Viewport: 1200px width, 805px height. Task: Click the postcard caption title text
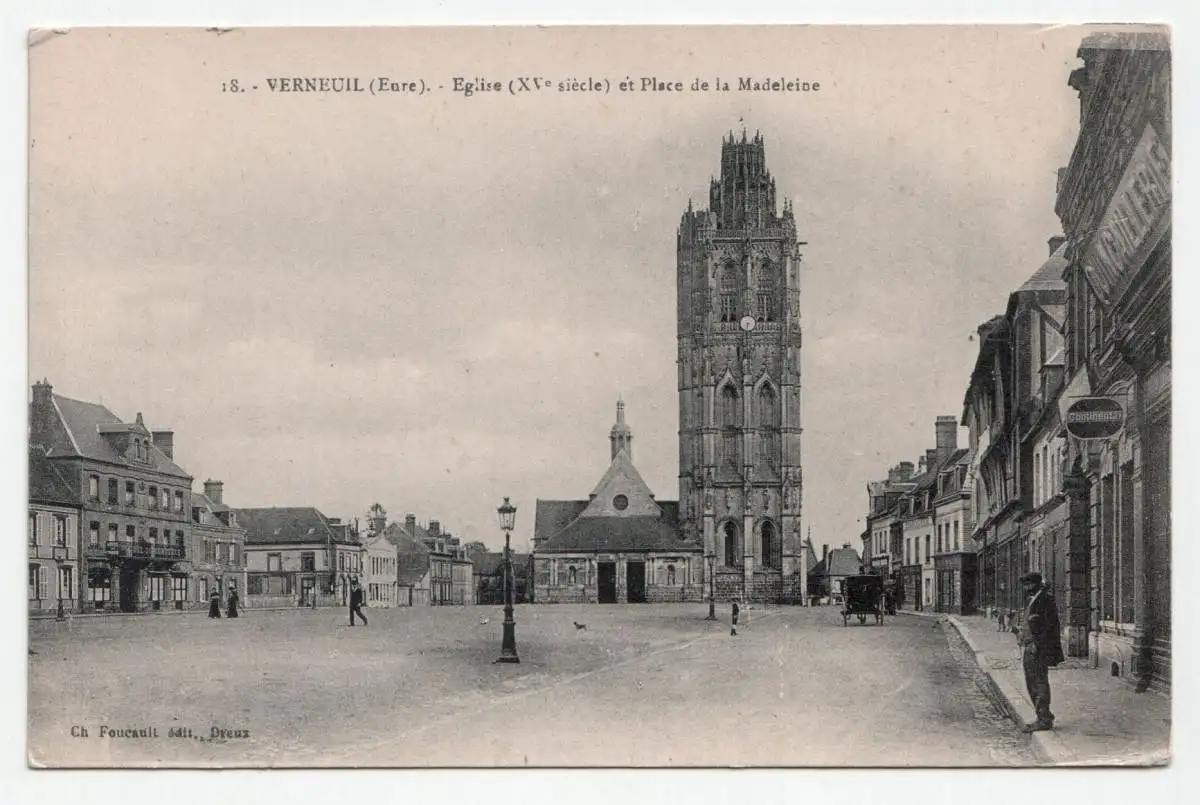click(520, 85)
